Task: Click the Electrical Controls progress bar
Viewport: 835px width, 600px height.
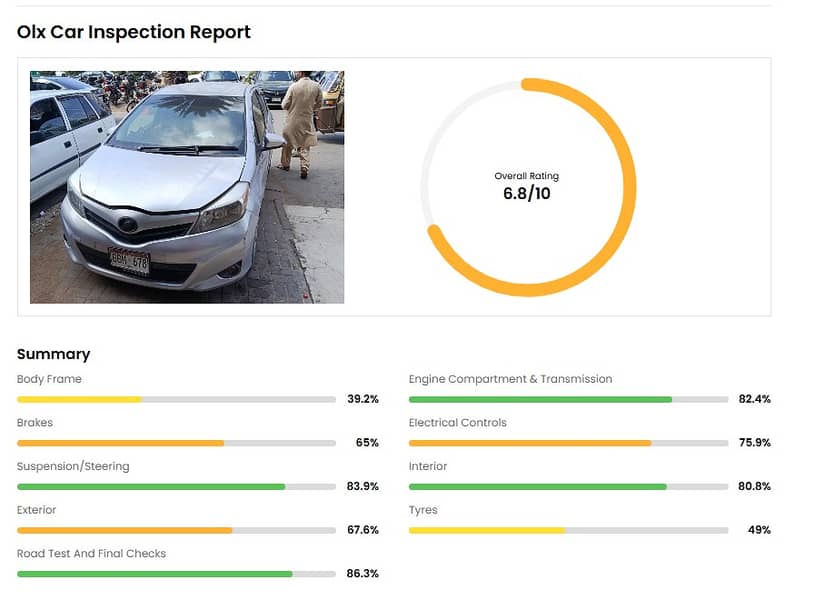Action: (x=530, y=443)
